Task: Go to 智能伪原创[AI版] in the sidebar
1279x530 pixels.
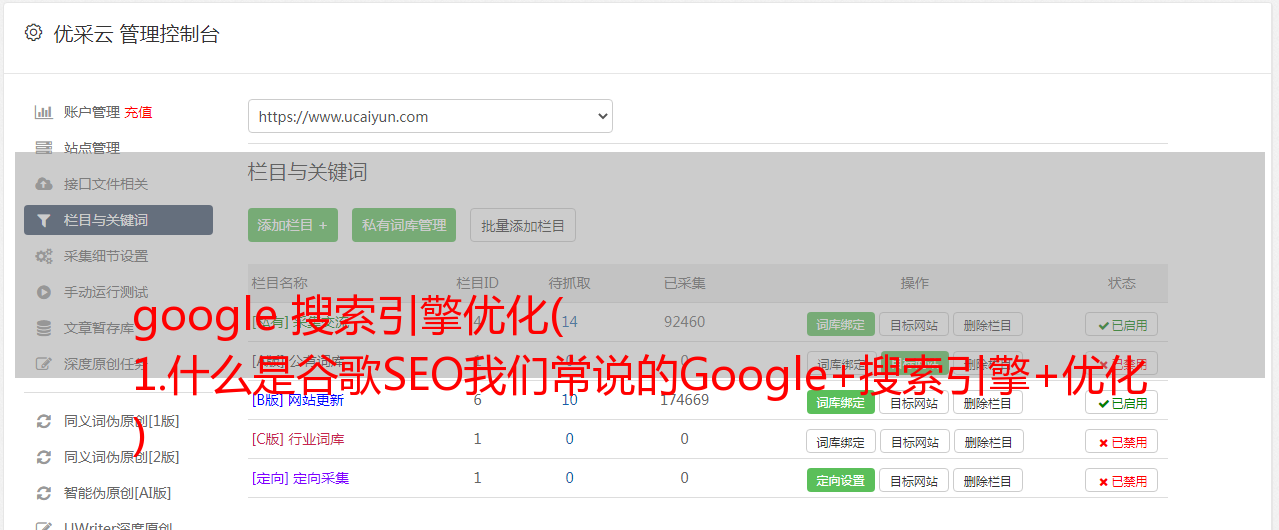Action: coord(118,493)
